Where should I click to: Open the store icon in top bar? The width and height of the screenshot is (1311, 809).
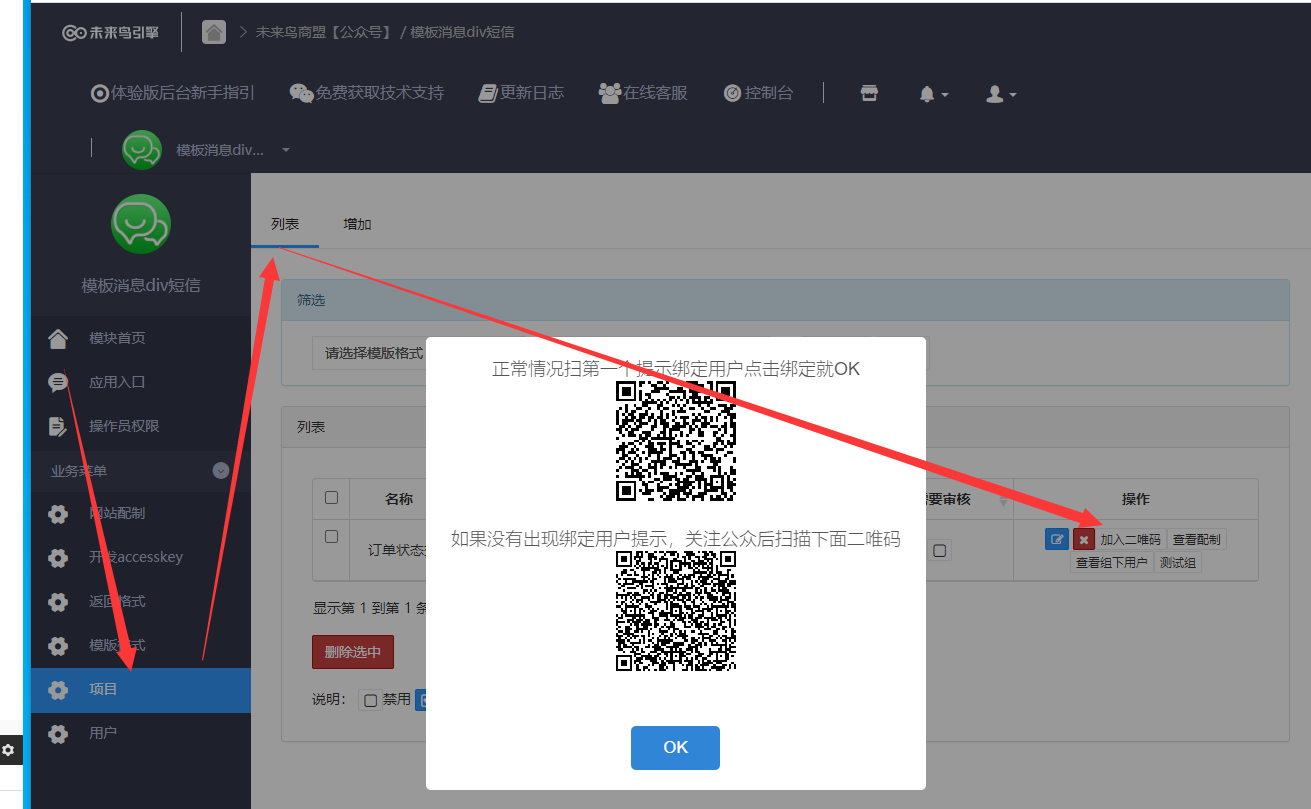click(x=869, y=93)
